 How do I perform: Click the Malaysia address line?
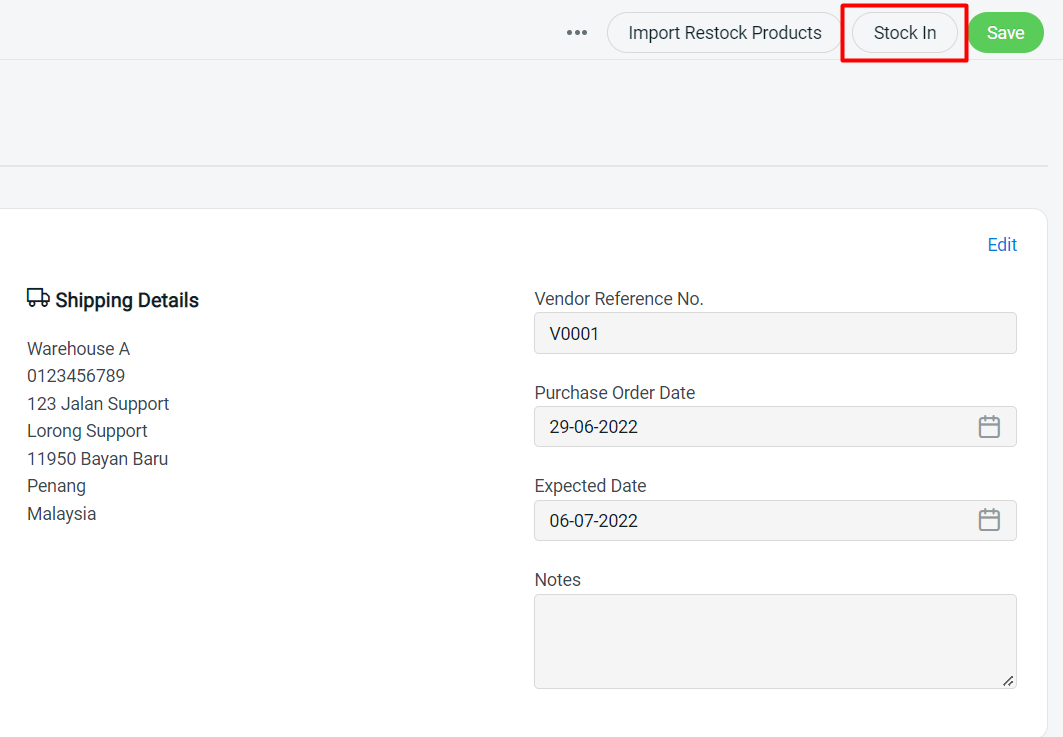(x=61, y=513)
